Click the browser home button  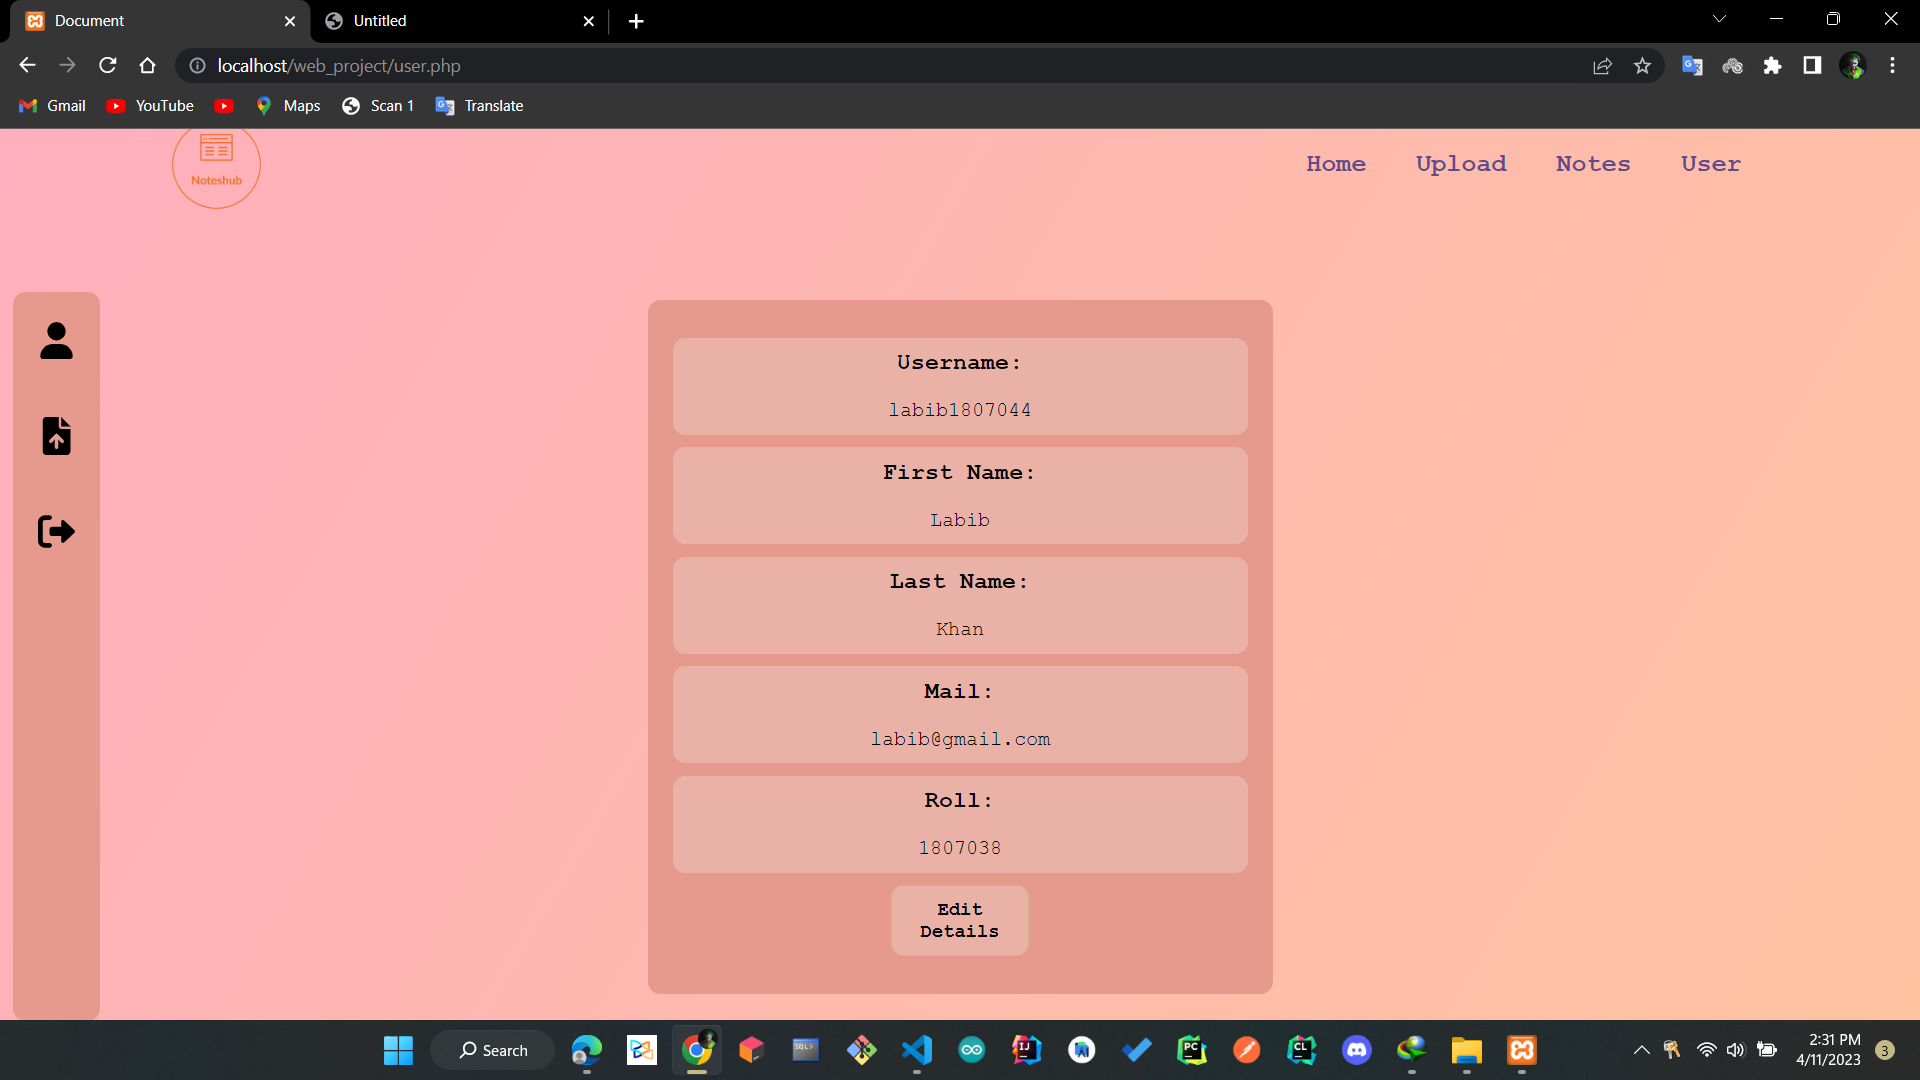point(148,65)
